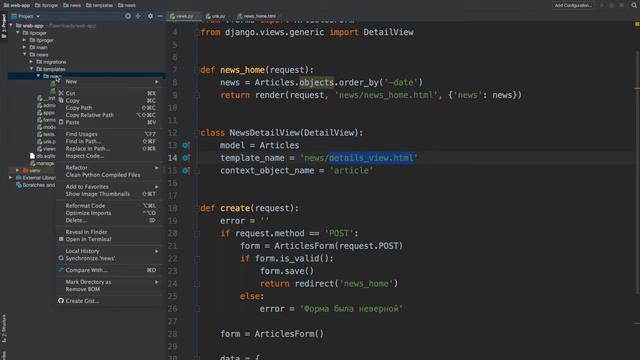Collapse the top itproger folder arrow
The image size is (640, 360).
point(18,33)
